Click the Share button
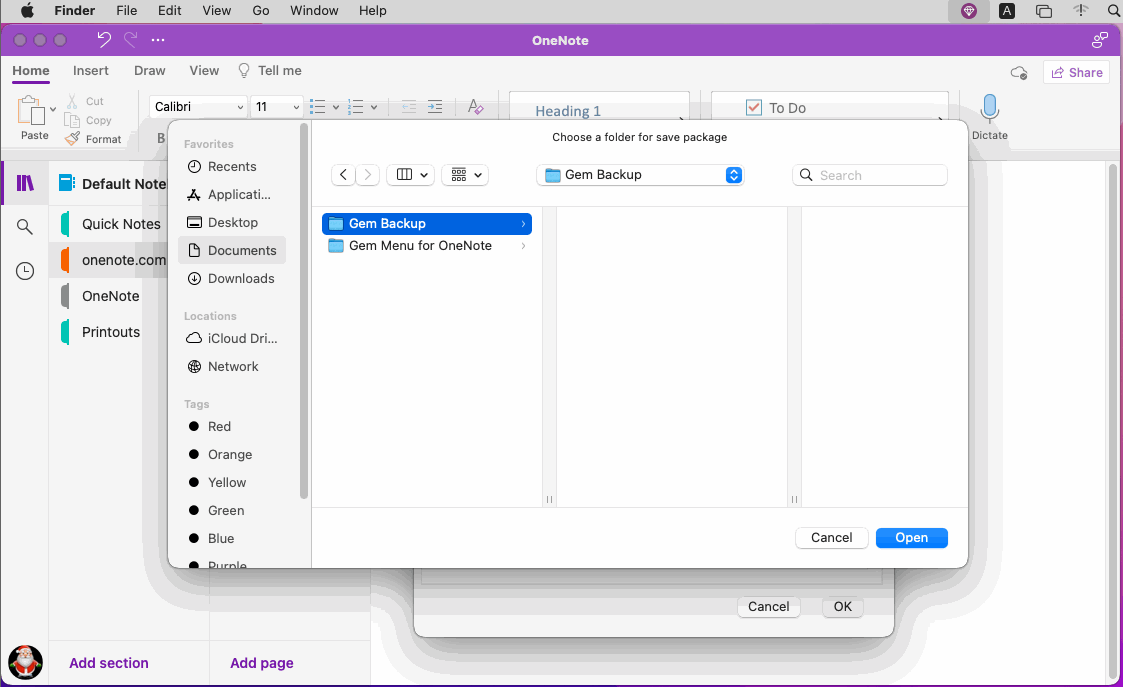This screenshot has width=1123, height=687. point(1076,72)
